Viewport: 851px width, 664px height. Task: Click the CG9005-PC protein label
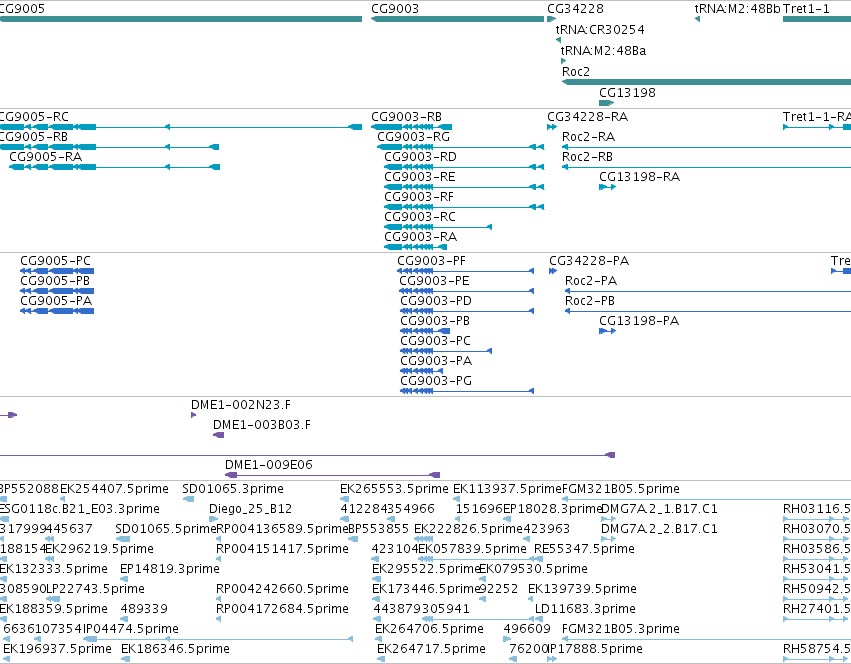click(x=55, y=261)
